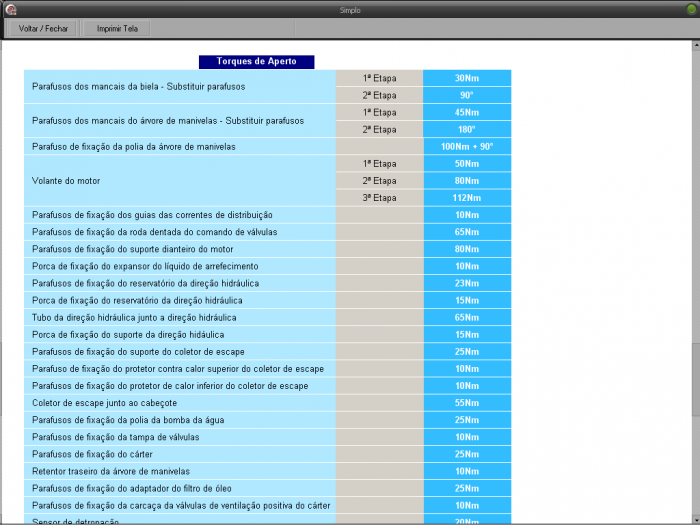This screenshot has height=525, width=700.
Task: Click the 55Nm torque value cell
Action: click(467, 403)
